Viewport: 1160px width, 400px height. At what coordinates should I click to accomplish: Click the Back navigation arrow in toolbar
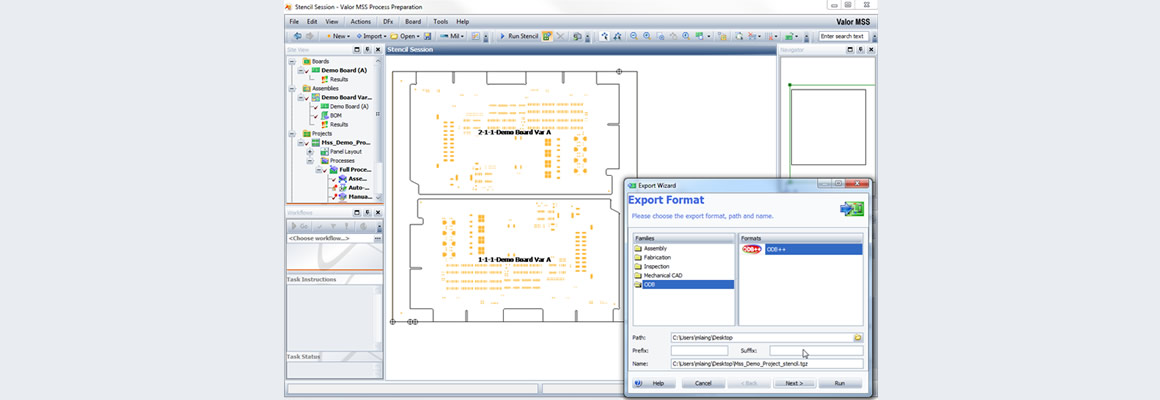click(297, 35)
